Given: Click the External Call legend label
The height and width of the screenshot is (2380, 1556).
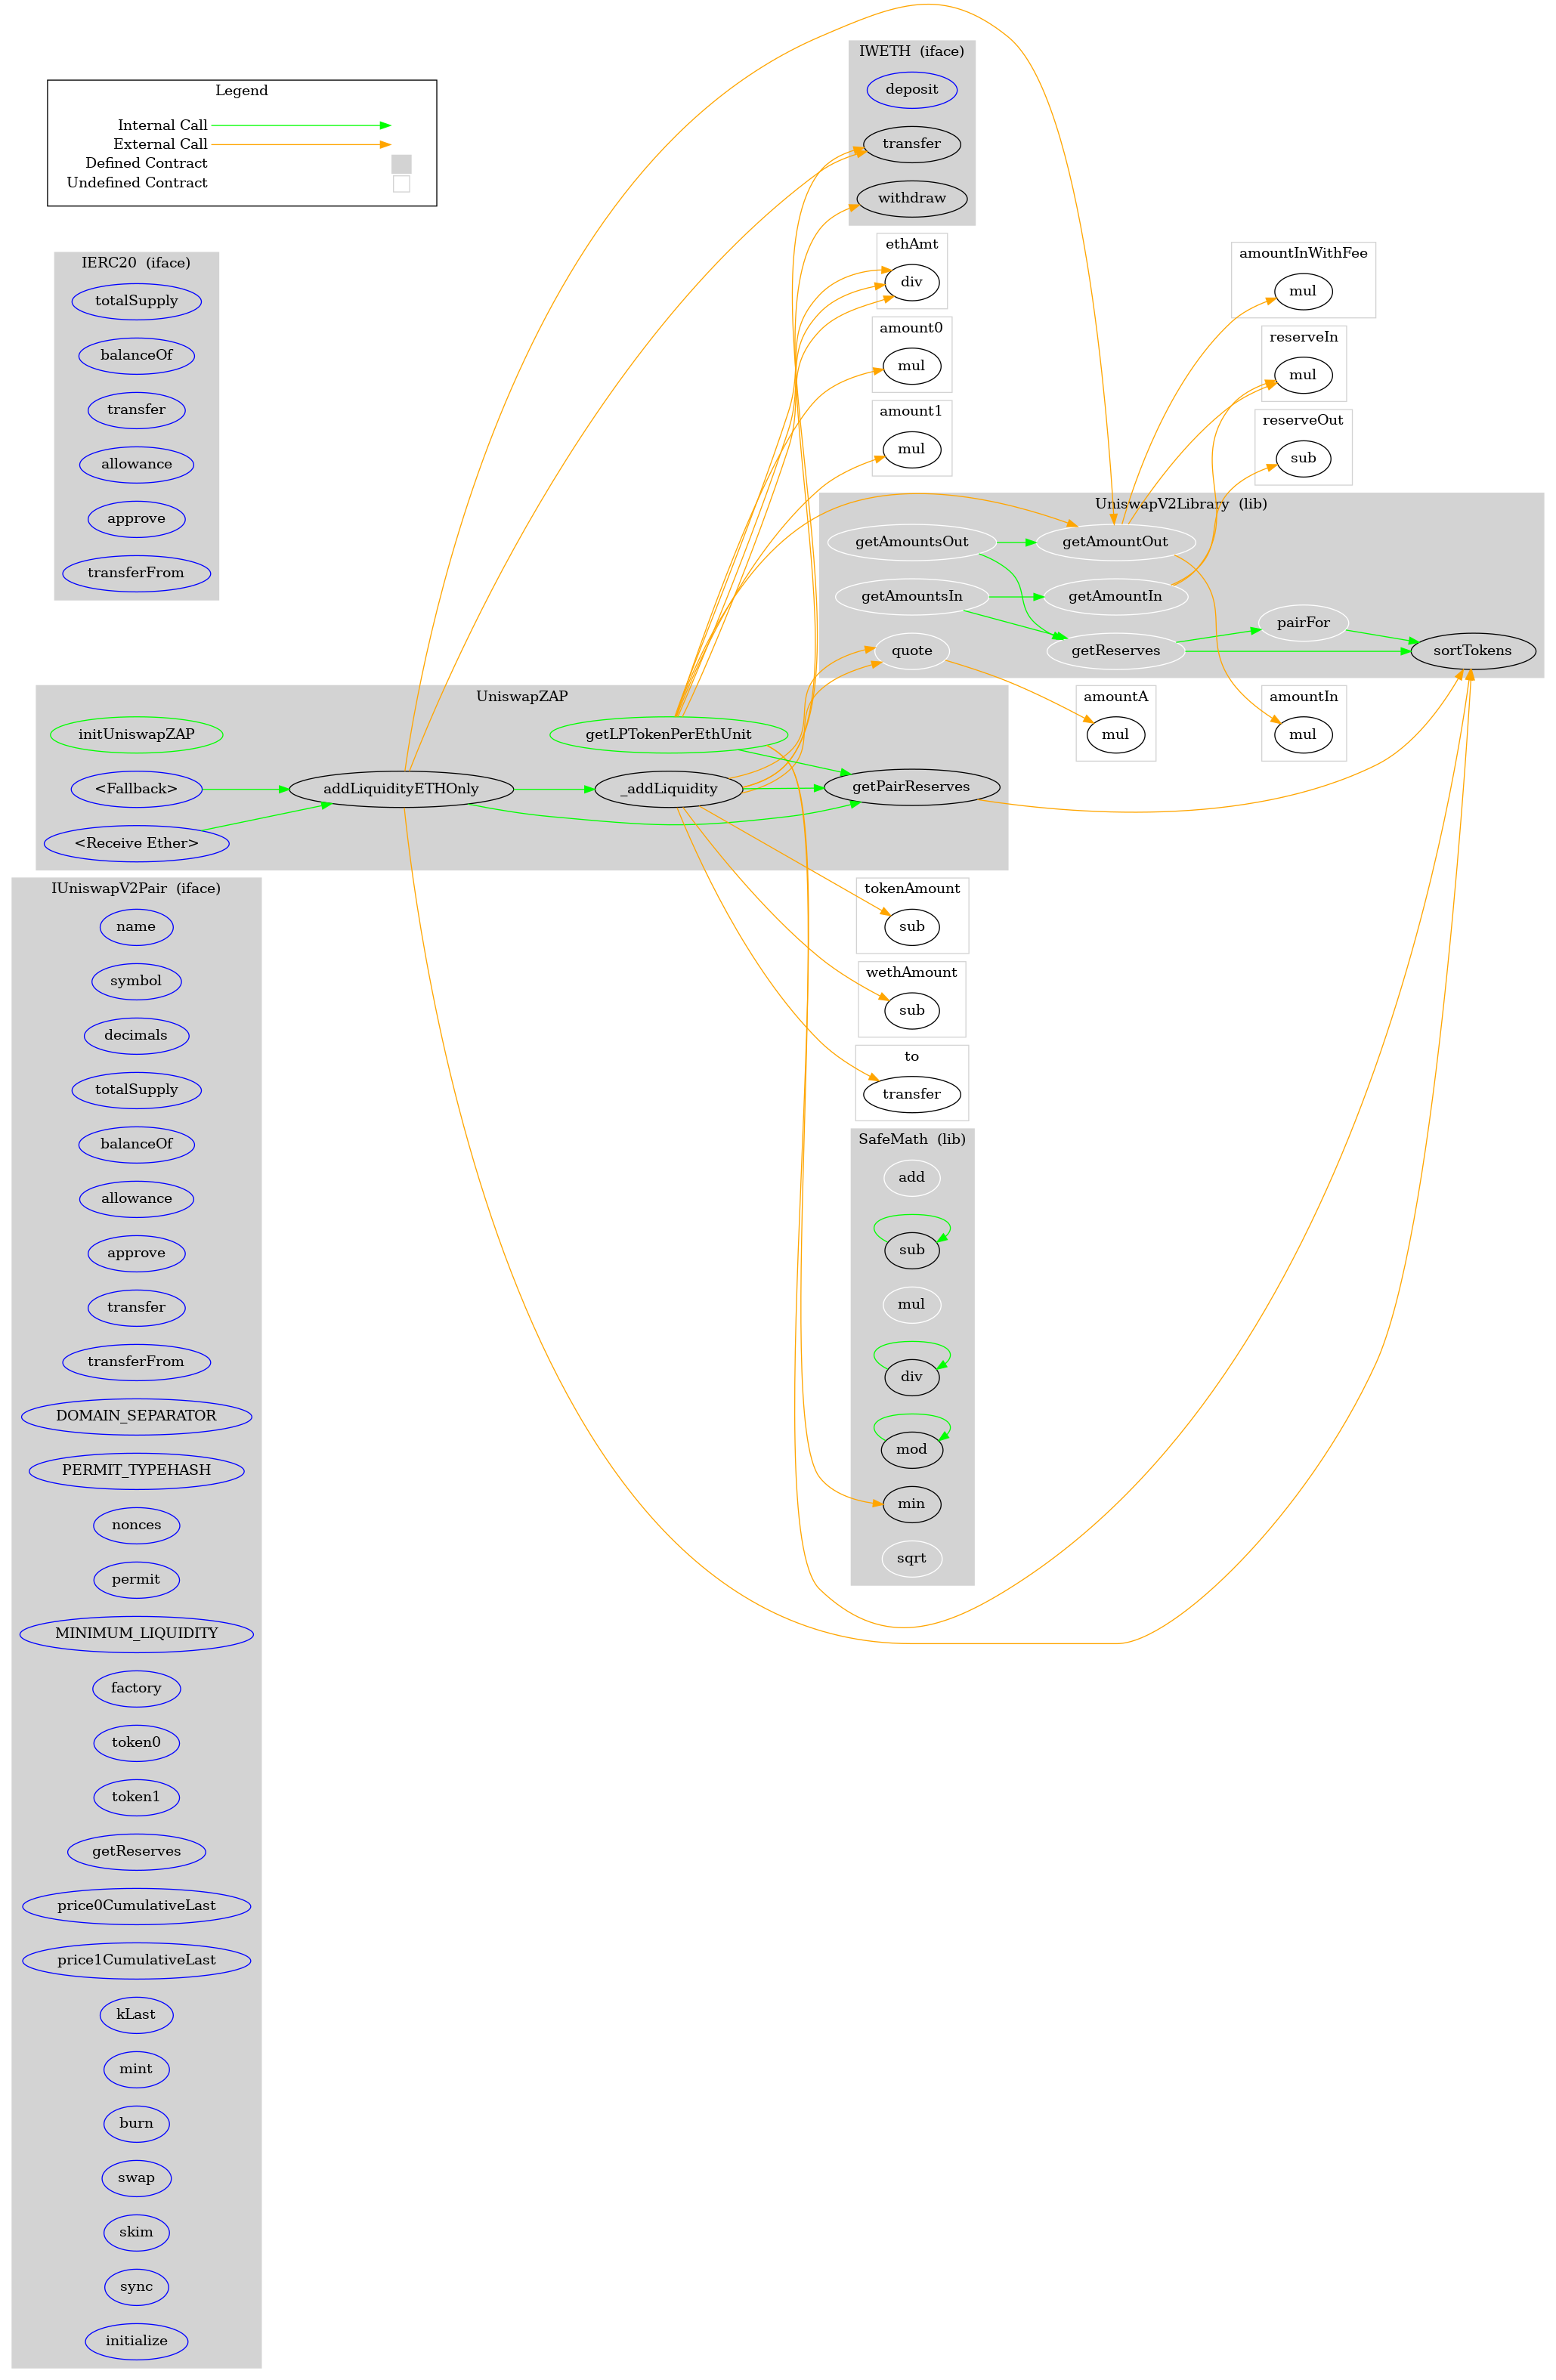Looking at the screenshot, I should (160, 144).
